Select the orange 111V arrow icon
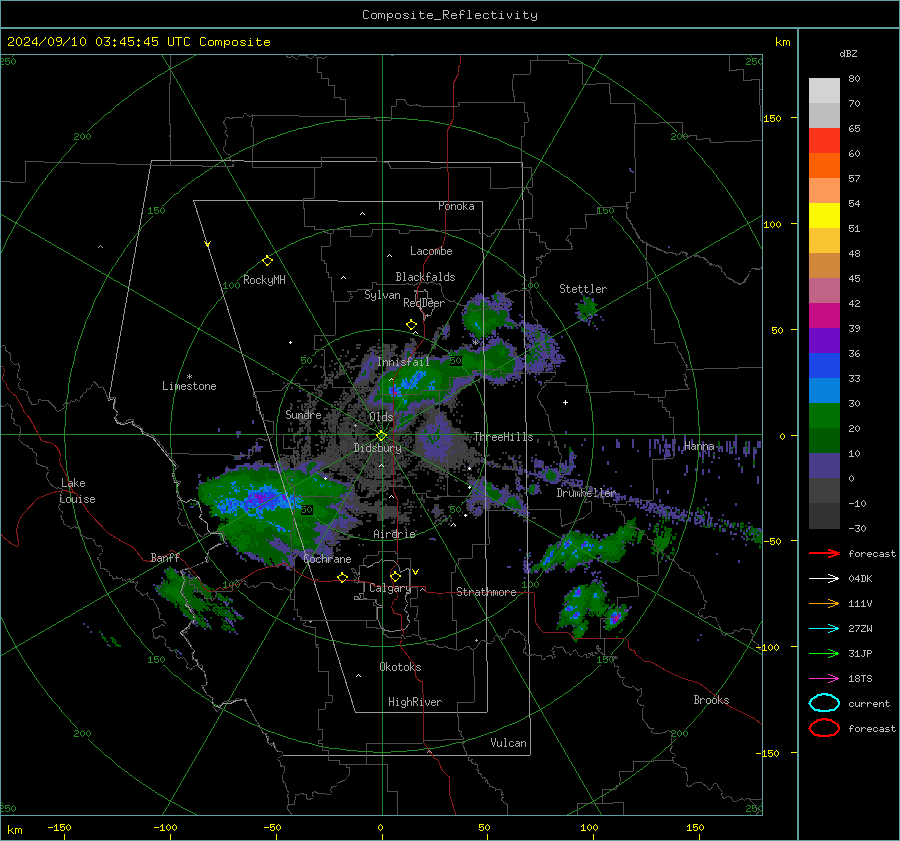Screen dimensions: 900x841 coord(824,603)
